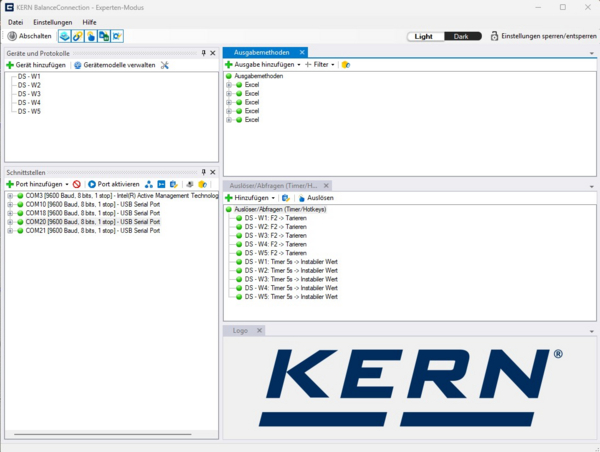Click the Auslösen button
The image size is (600, 452).
click(316, 198)
